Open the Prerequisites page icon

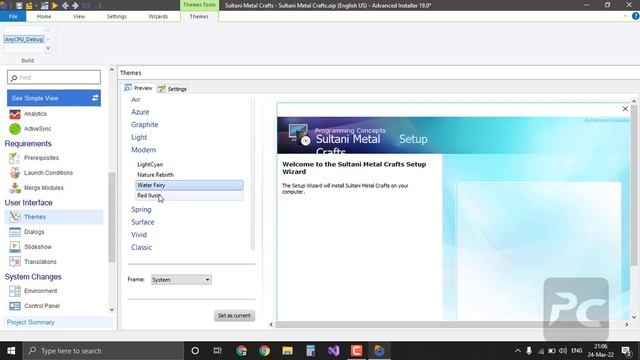tap(15, 158)
